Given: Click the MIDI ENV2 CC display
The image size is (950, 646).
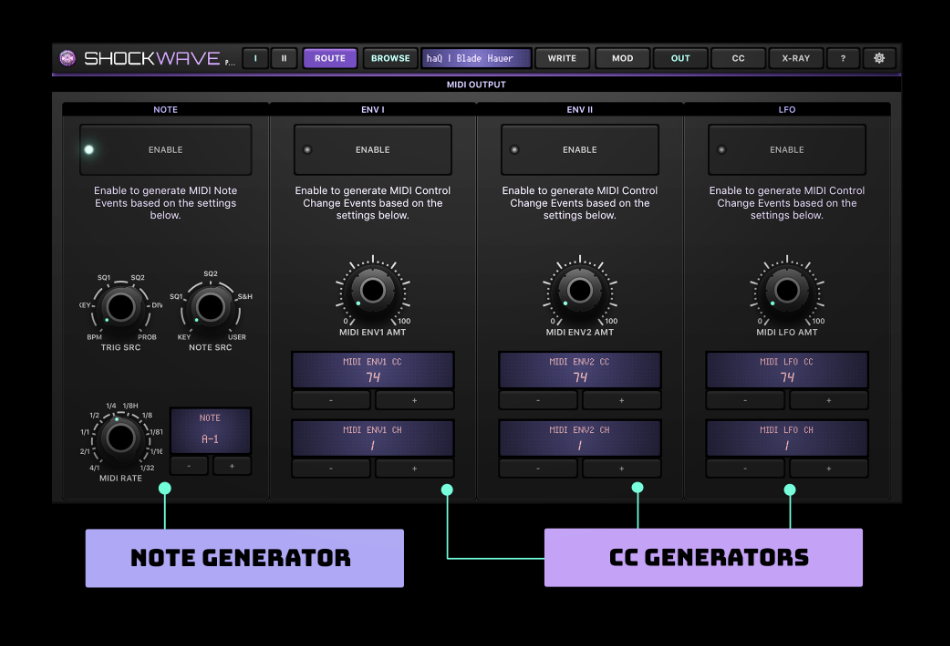Looking at the screenshot, I should 580,370.
